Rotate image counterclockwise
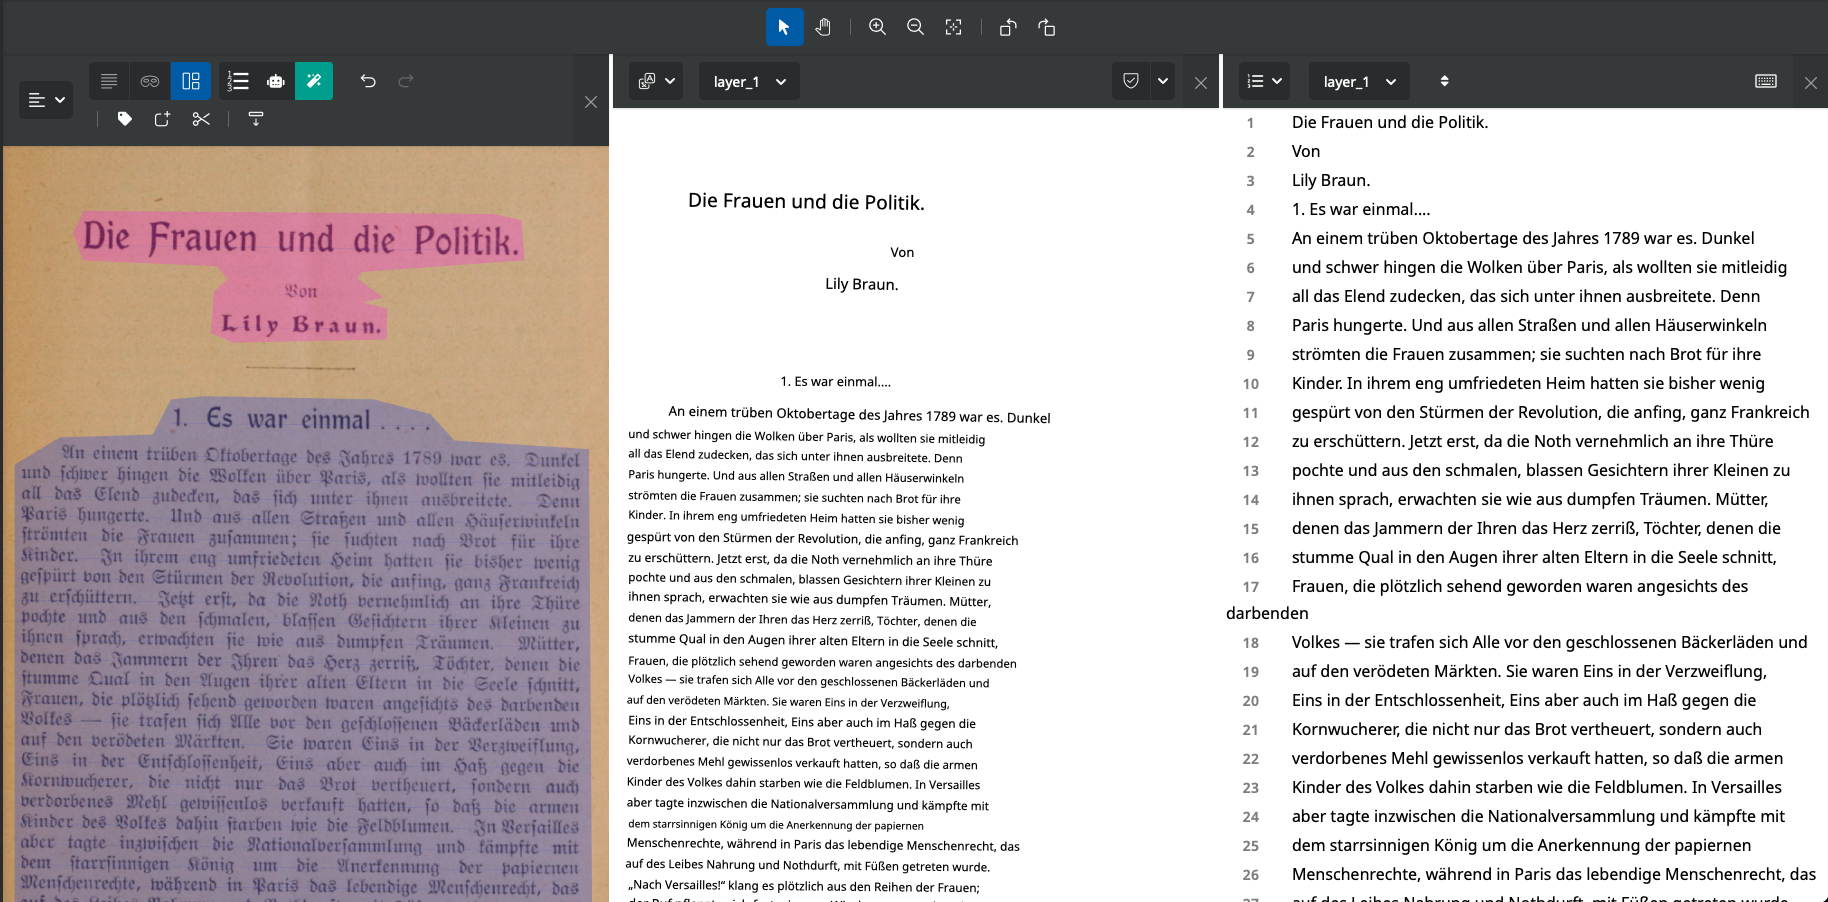1828x902 pixels. point(1008,27)
